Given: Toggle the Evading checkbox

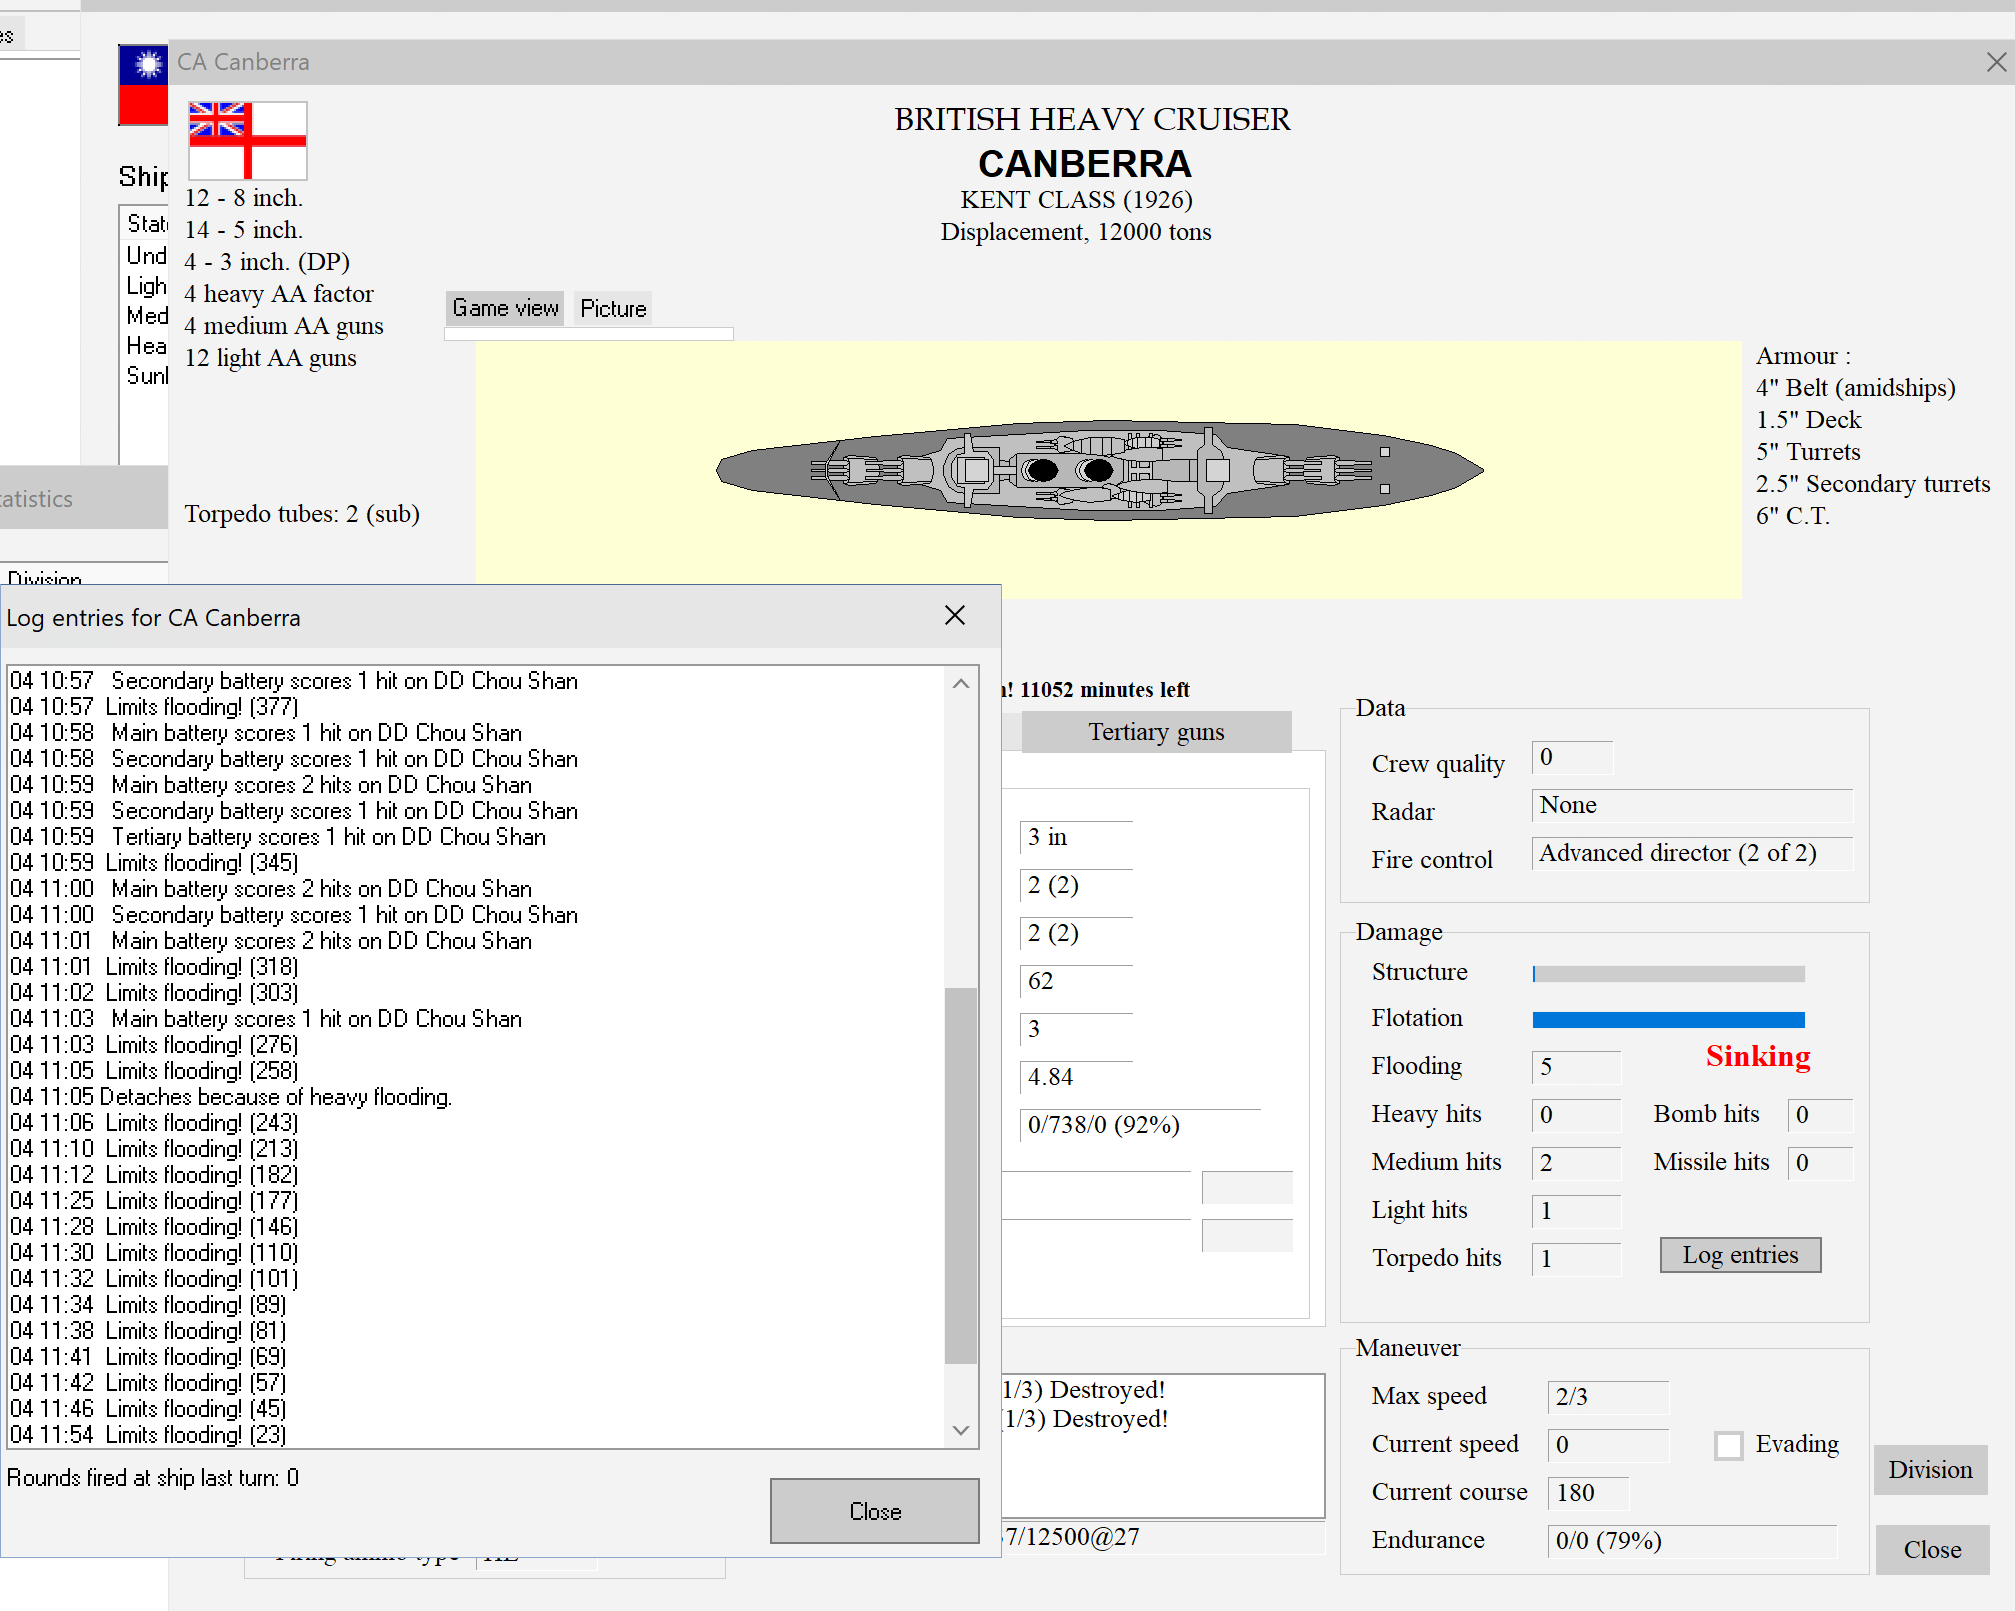Looking at the screenshot, I should tap(1728, 1445).
